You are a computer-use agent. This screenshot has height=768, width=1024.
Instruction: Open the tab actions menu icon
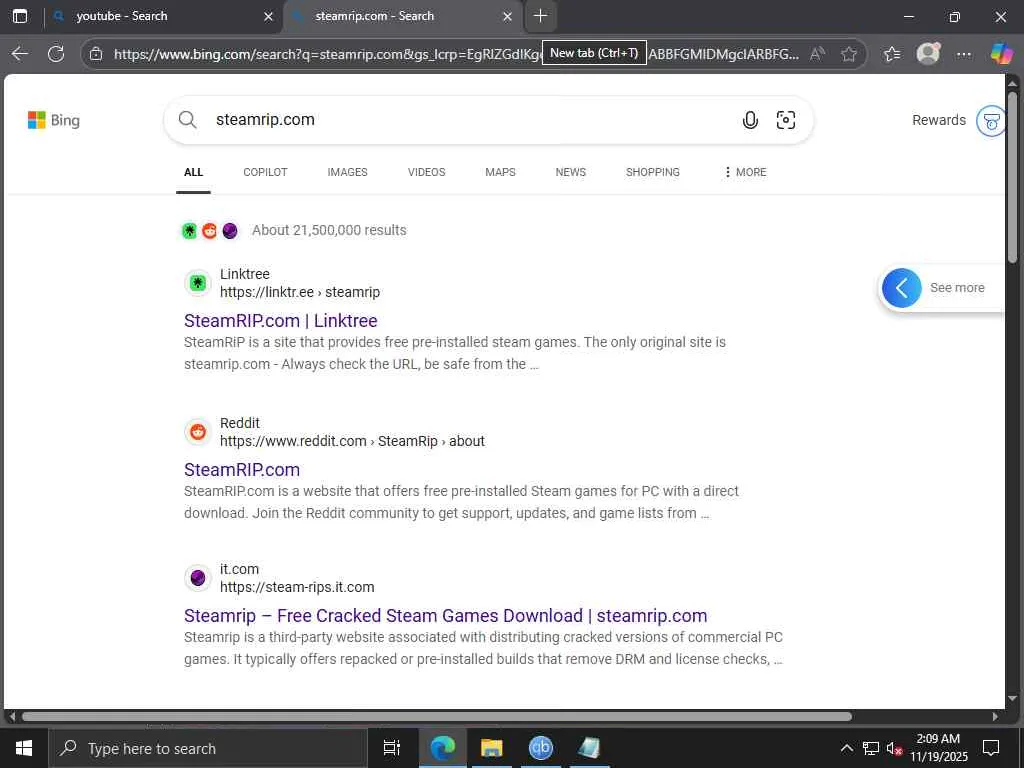click(x=20, y=16)
